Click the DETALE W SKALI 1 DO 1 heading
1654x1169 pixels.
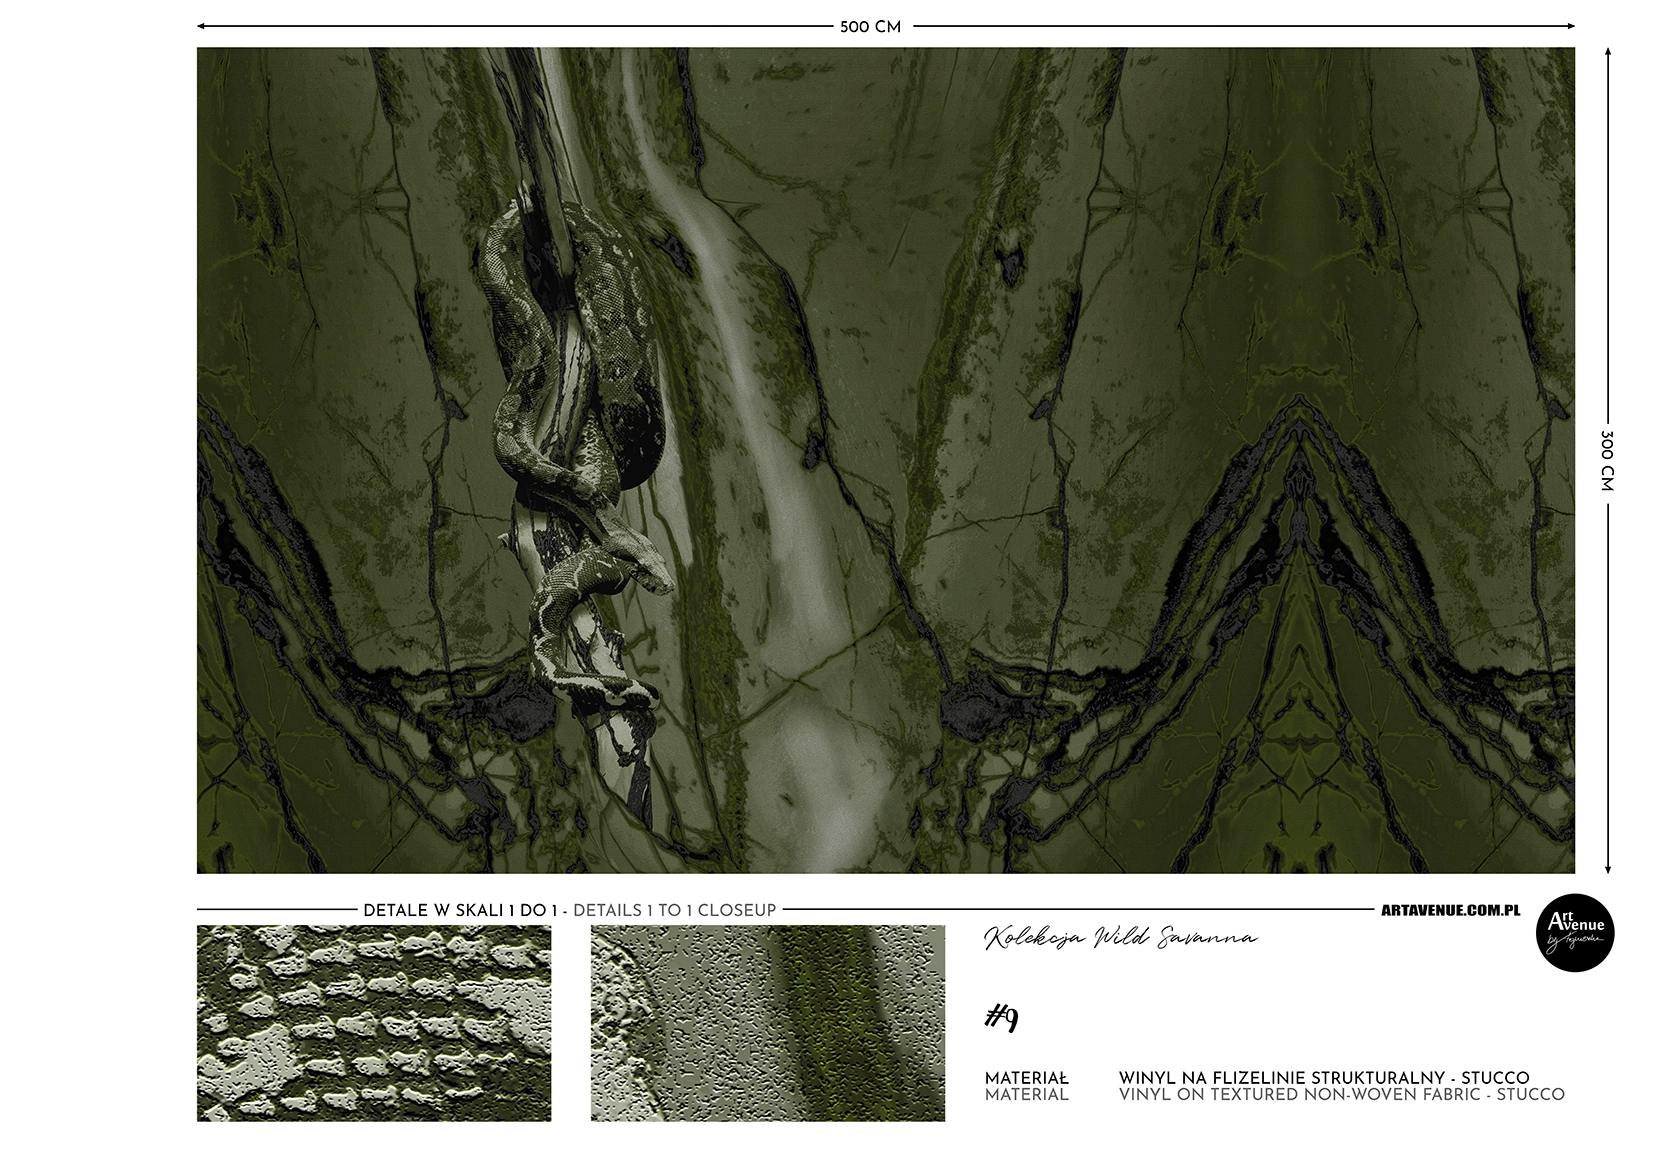(460, 910)
